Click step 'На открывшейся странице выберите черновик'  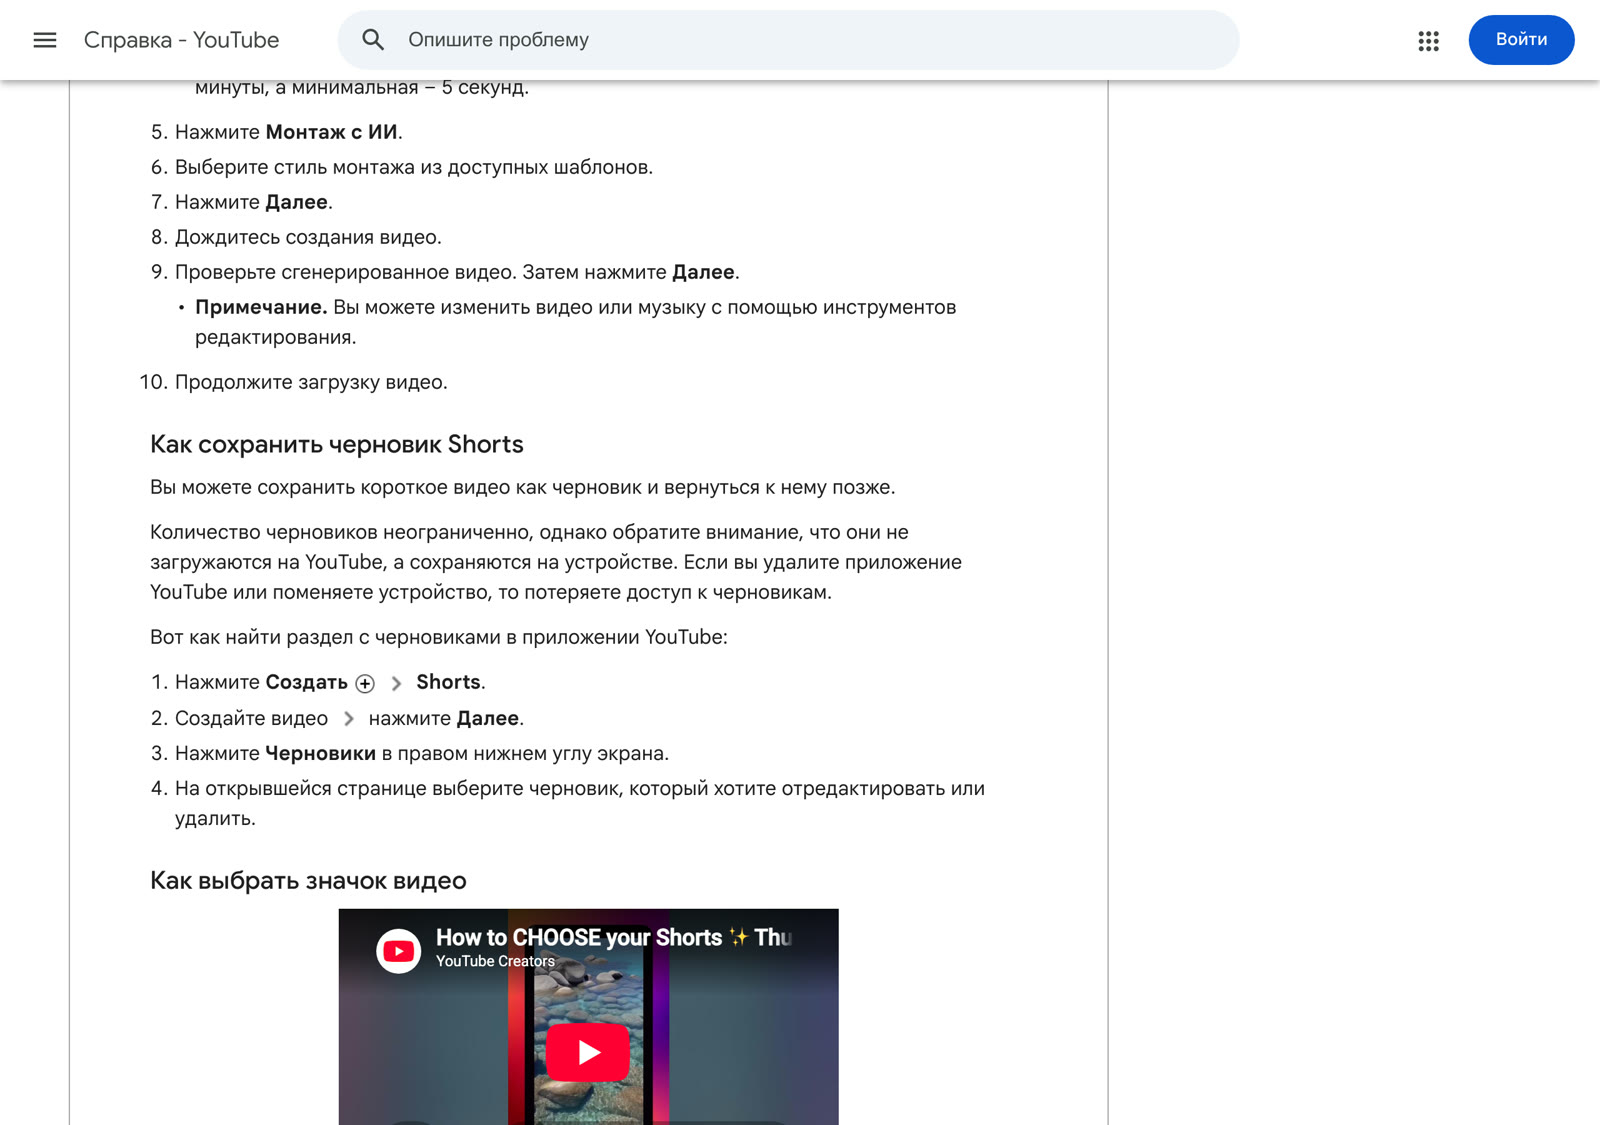[580, 803]
